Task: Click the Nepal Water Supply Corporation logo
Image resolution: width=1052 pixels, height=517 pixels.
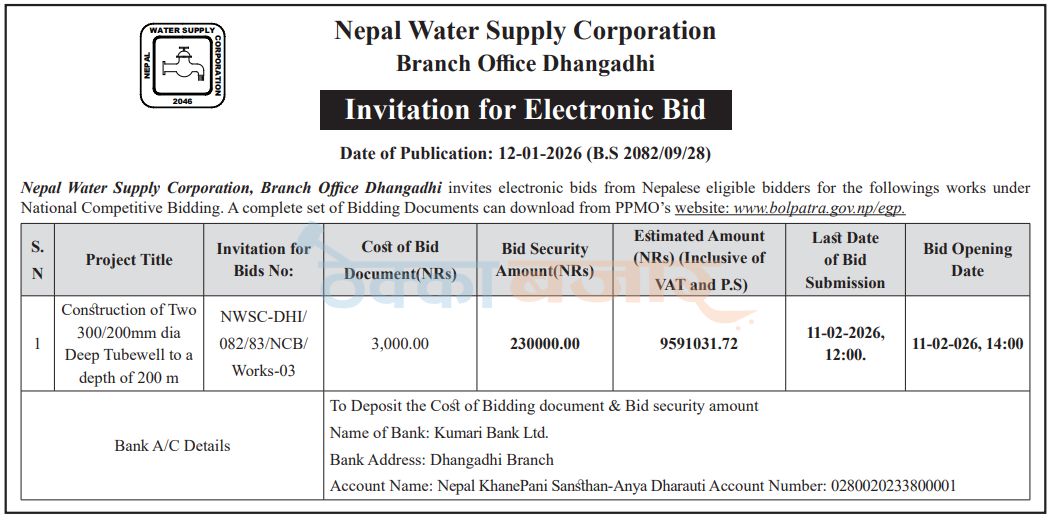Action: pyautogui.click(x=182, y=65)
